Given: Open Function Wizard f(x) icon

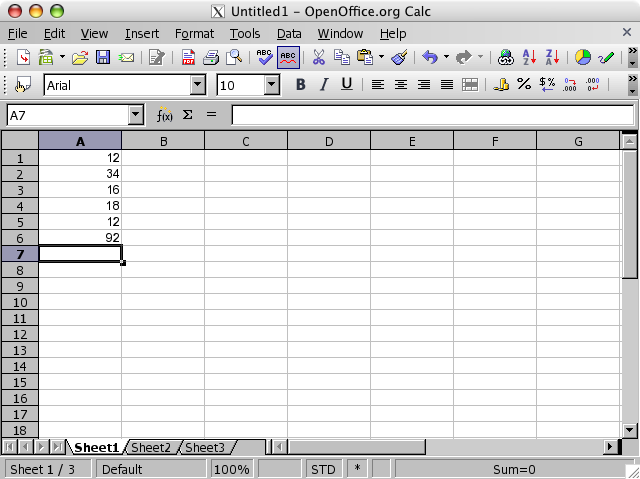Looking at the screenshot, I should (164, 115).
